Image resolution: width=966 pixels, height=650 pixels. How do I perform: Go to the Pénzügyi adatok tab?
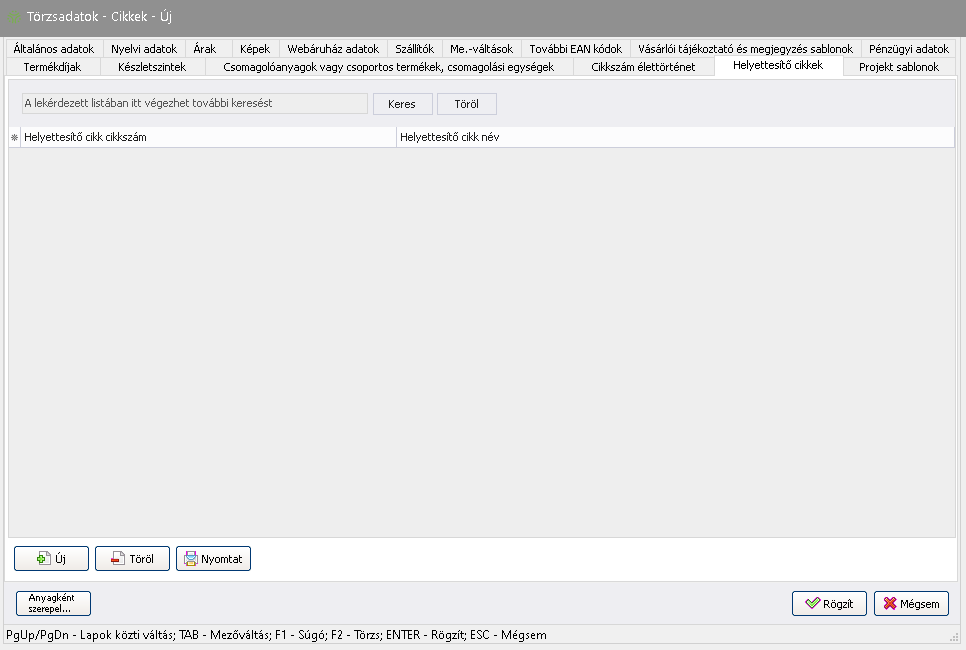coord(908,48)
